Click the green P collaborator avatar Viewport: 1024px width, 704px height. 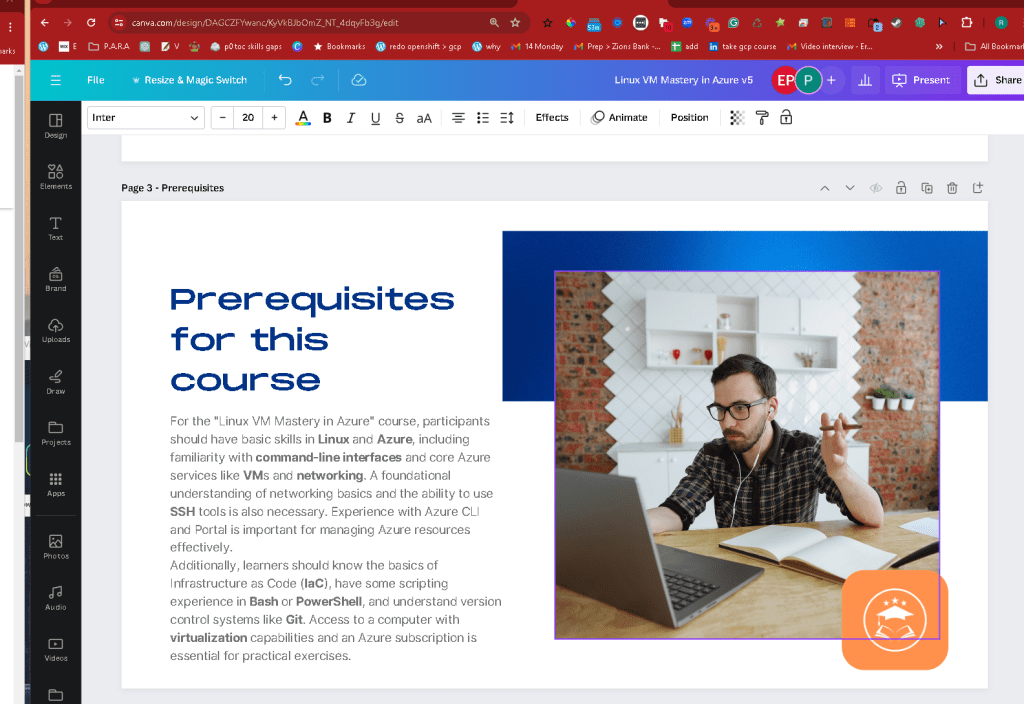[808, 80]
